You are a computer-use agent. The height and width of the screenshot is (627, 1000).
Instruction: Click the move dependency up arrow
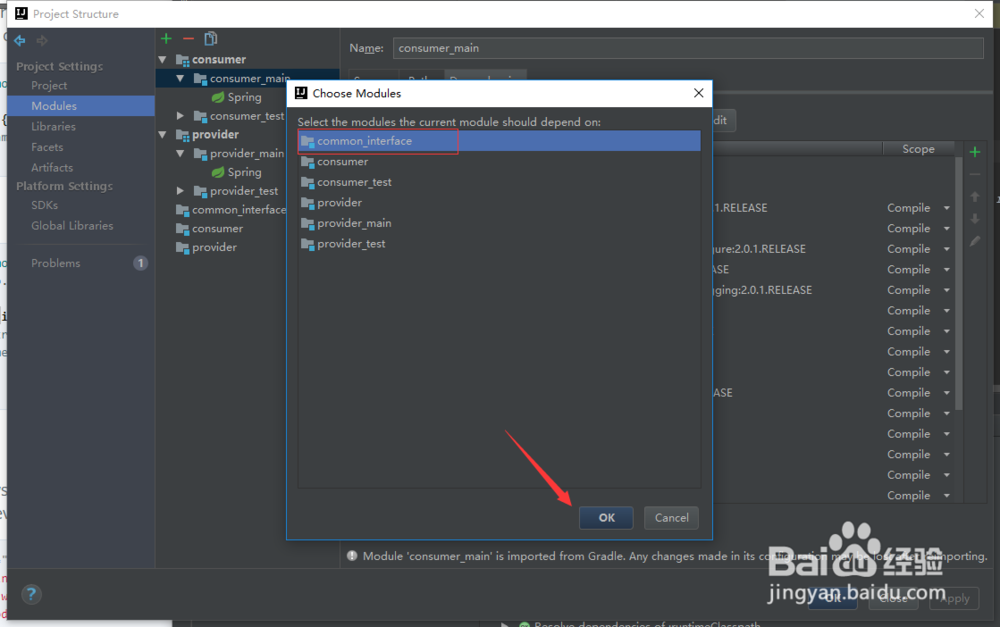pyautogui.click(x=974, y=197)
